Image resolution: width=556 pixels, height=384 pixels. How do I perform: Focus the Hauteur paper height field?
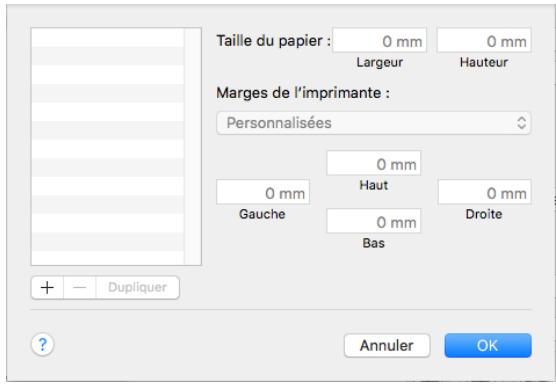click(484, 41)
